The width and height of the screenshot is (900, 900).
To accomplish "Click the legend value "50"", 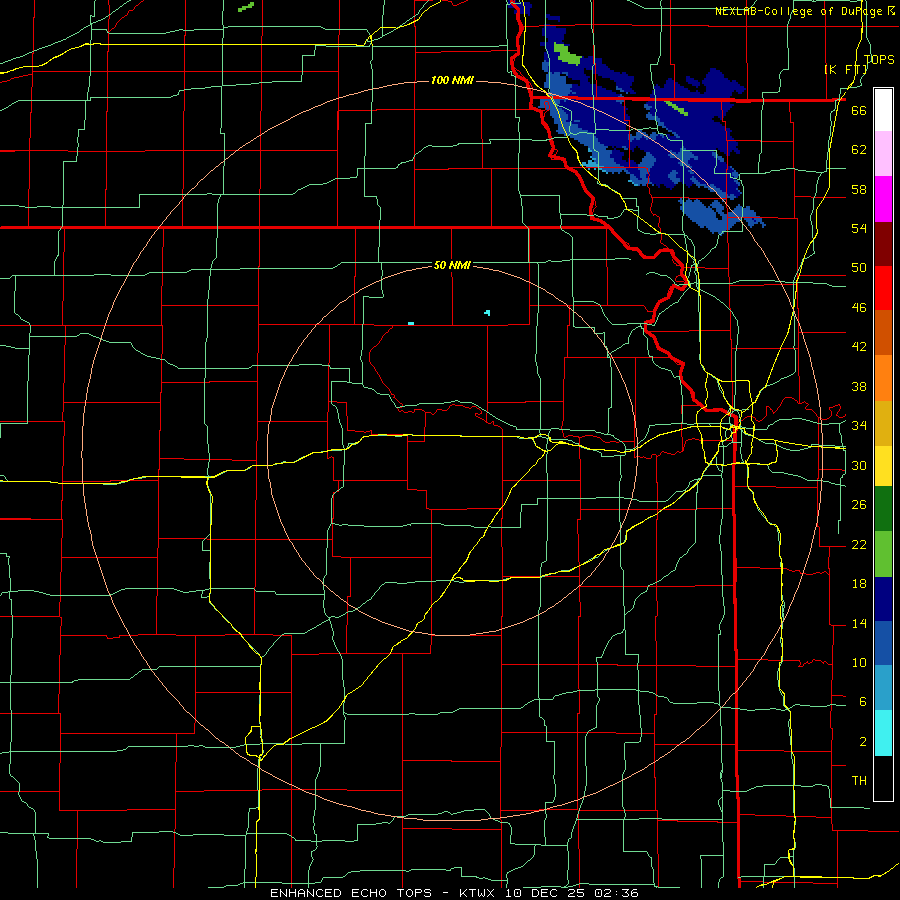I will (859, 268).
